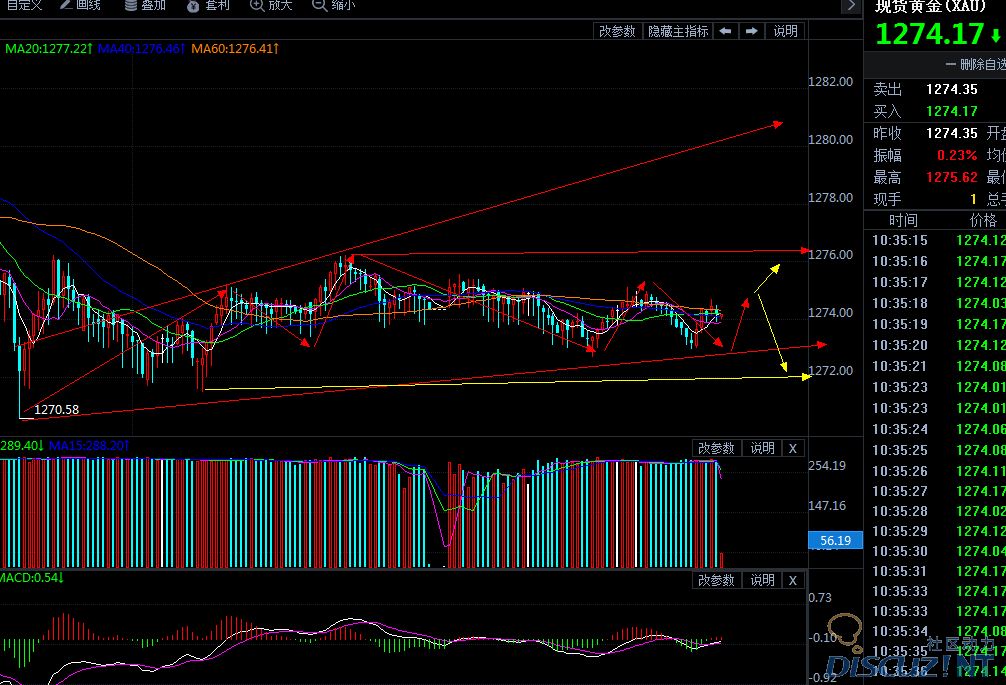Click the 价格 column header

[982, 220]
